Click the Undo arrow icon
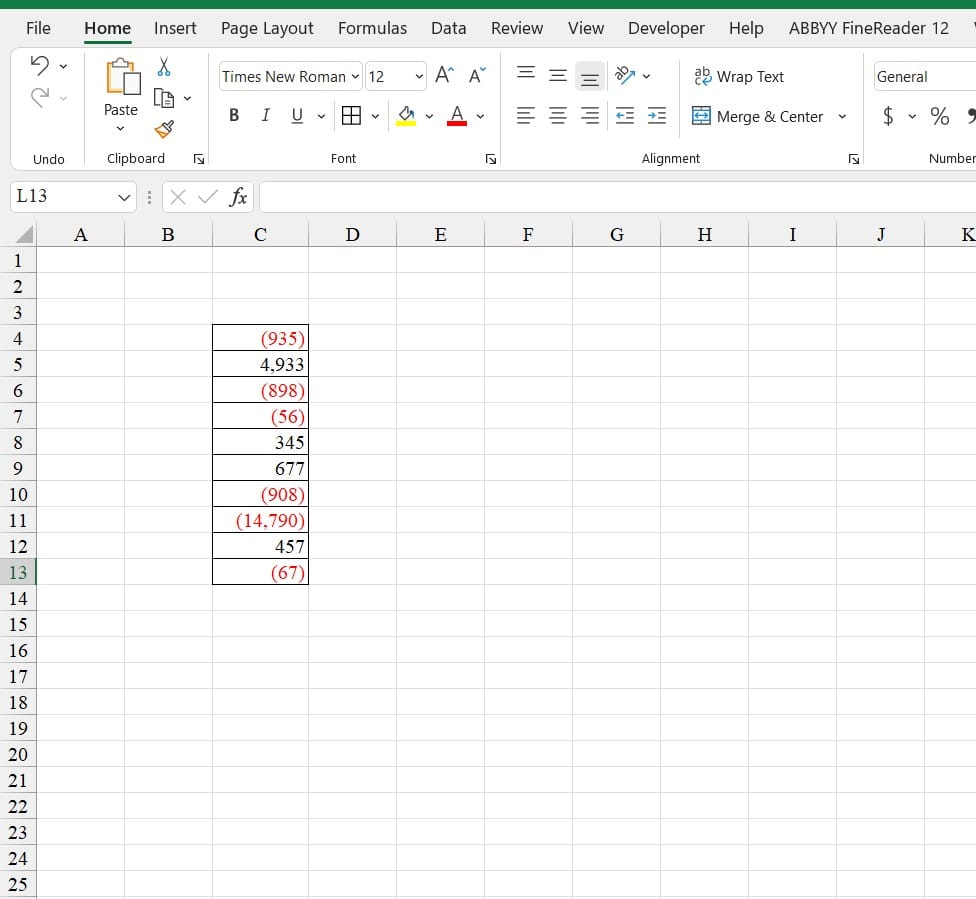 [40, 66]
